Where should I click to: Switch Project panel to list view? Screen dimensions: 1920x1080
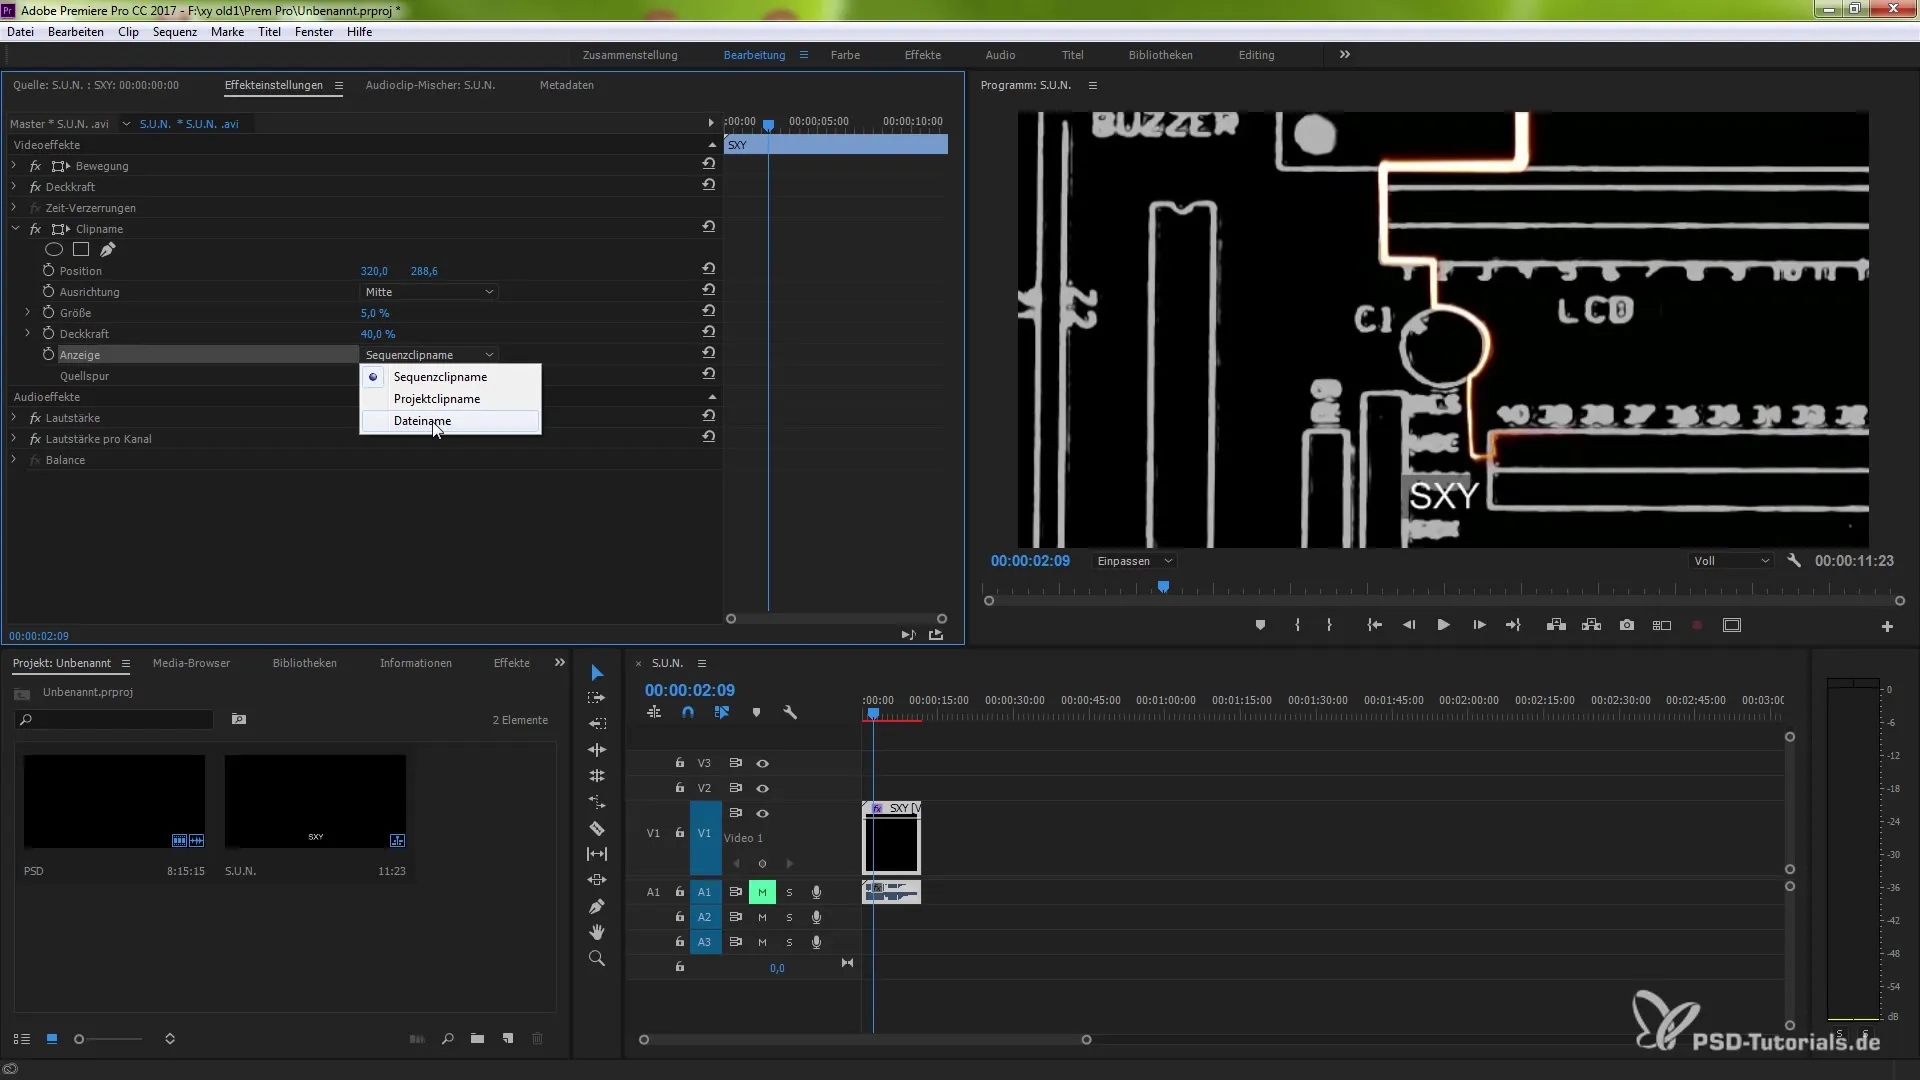(x=21, y=1039)
